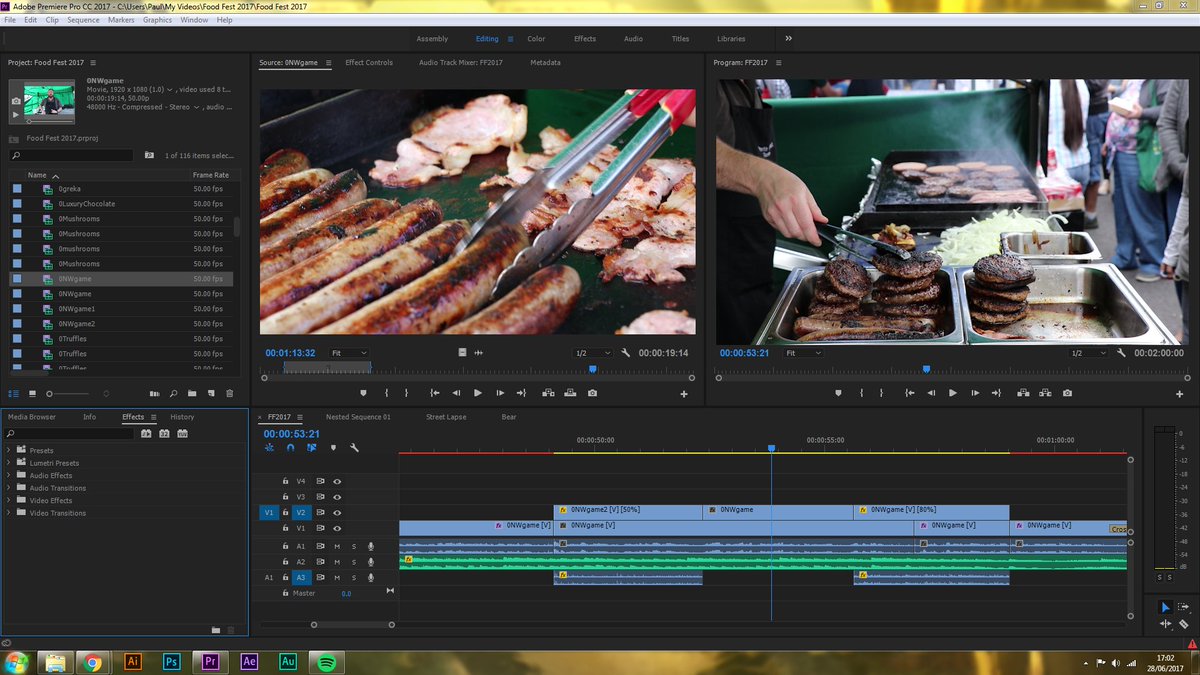Open the Markers menu
1200x675 pixels.
pos(121,20)
